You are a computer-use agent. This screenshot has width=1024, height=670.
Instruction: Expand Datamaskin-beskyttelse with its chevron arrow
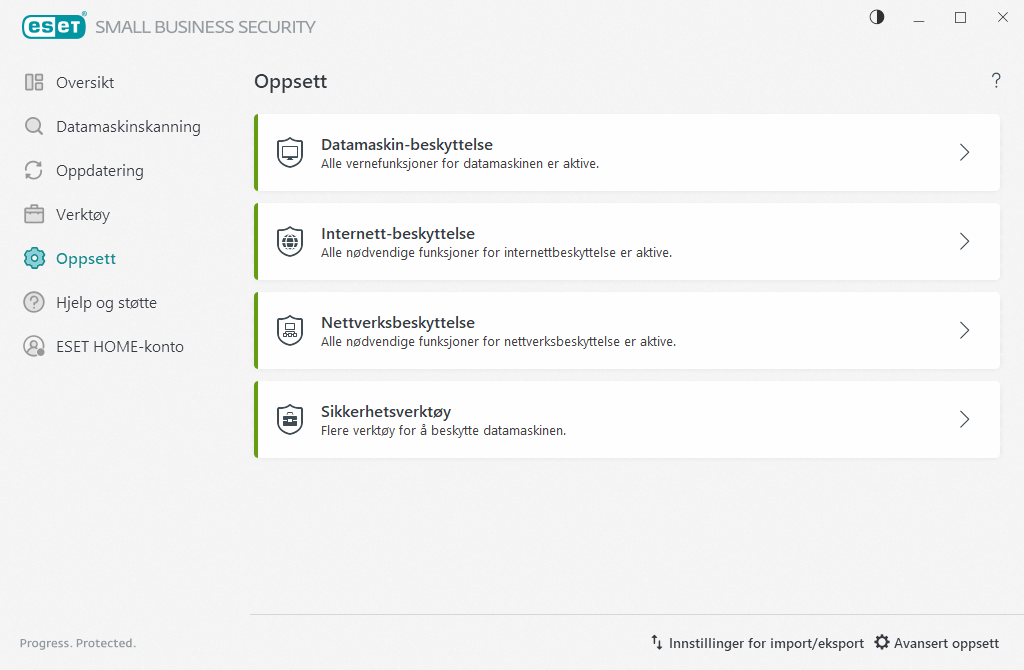tap(964, 153)
